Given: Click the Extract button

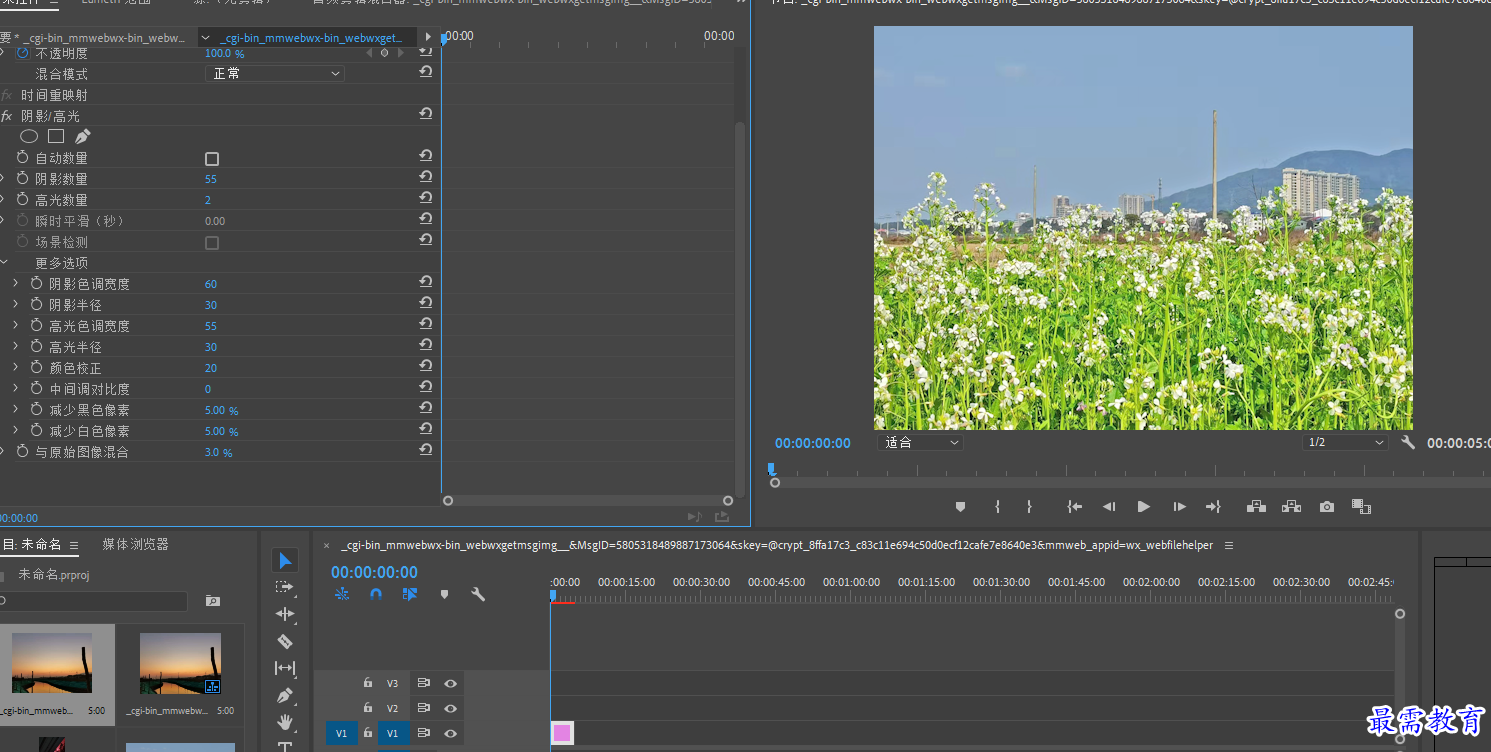Looking at the screenshot, I should 1291,507.
